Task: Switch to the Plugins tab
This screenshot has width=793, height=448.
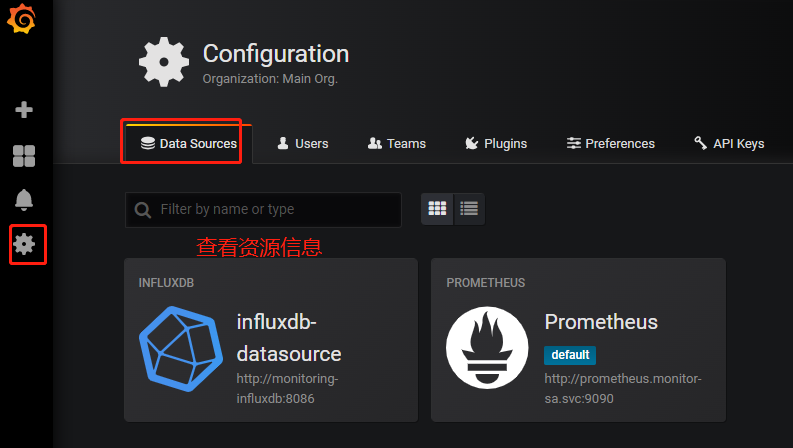Action: [x=496, y=144]
